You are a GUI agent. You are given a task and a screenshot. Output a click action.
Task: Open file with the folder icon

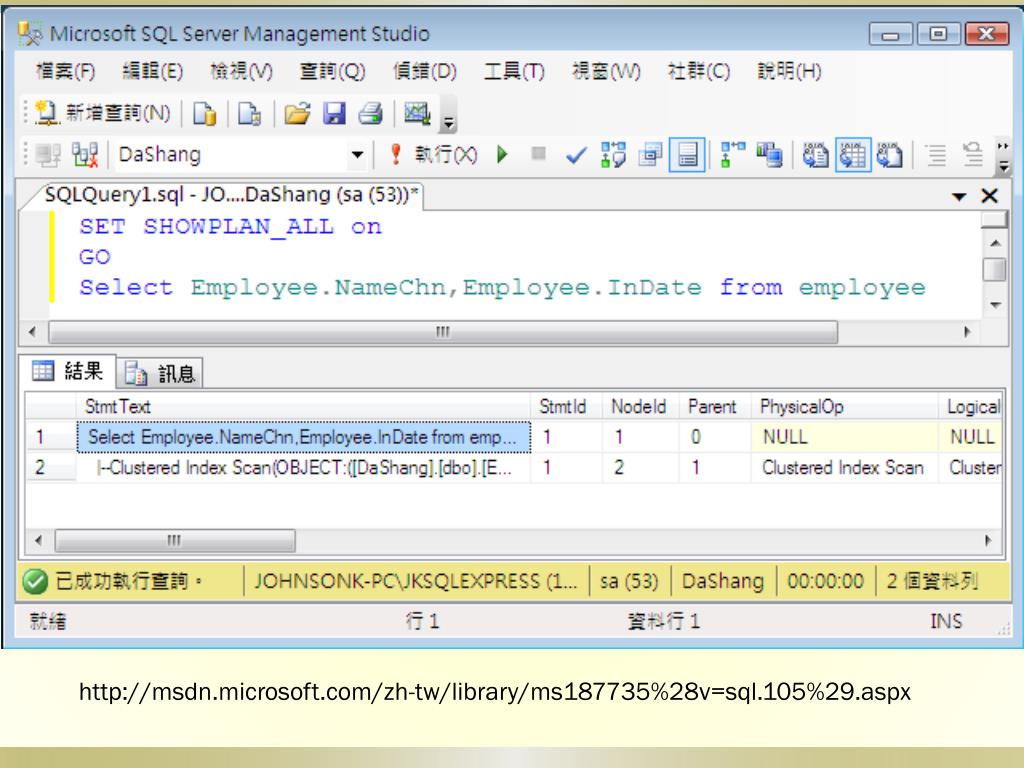[x=297, y=114]
